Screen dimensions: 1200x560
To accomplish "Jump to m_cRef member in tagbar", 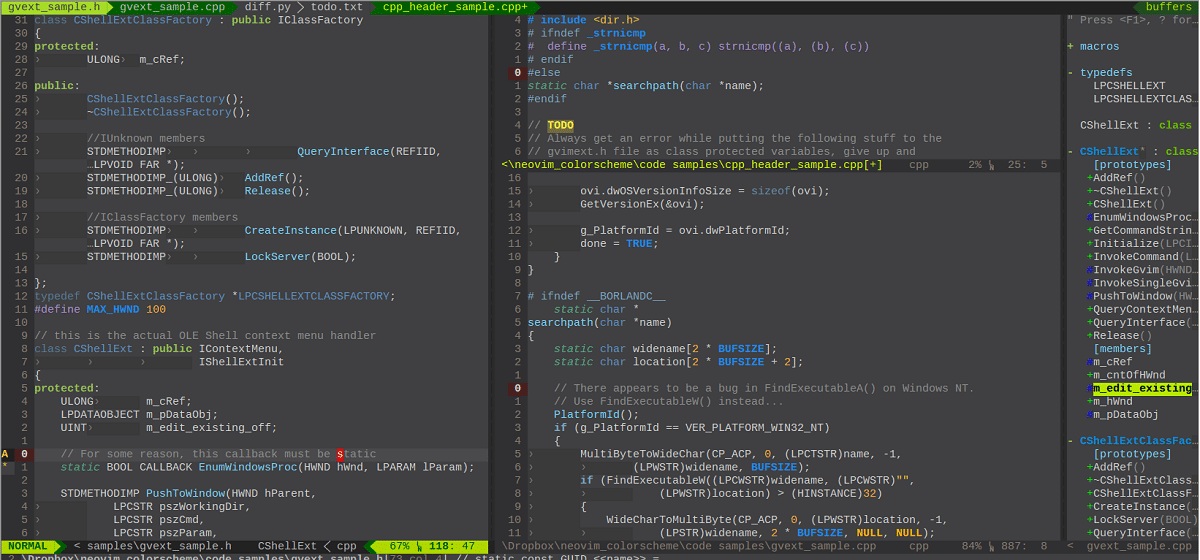I will [x=1109, y=362].
